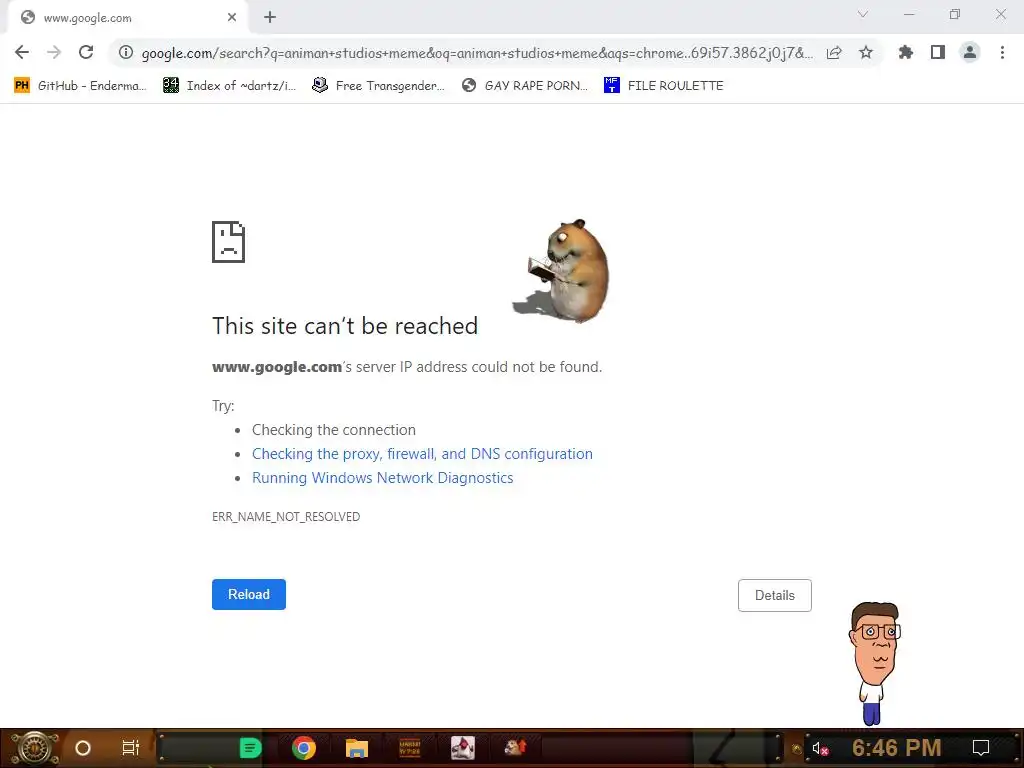This screenshot has width=1024, height=768.
Task: Close the www.google.com tab
Action: [x=232, y=18]
